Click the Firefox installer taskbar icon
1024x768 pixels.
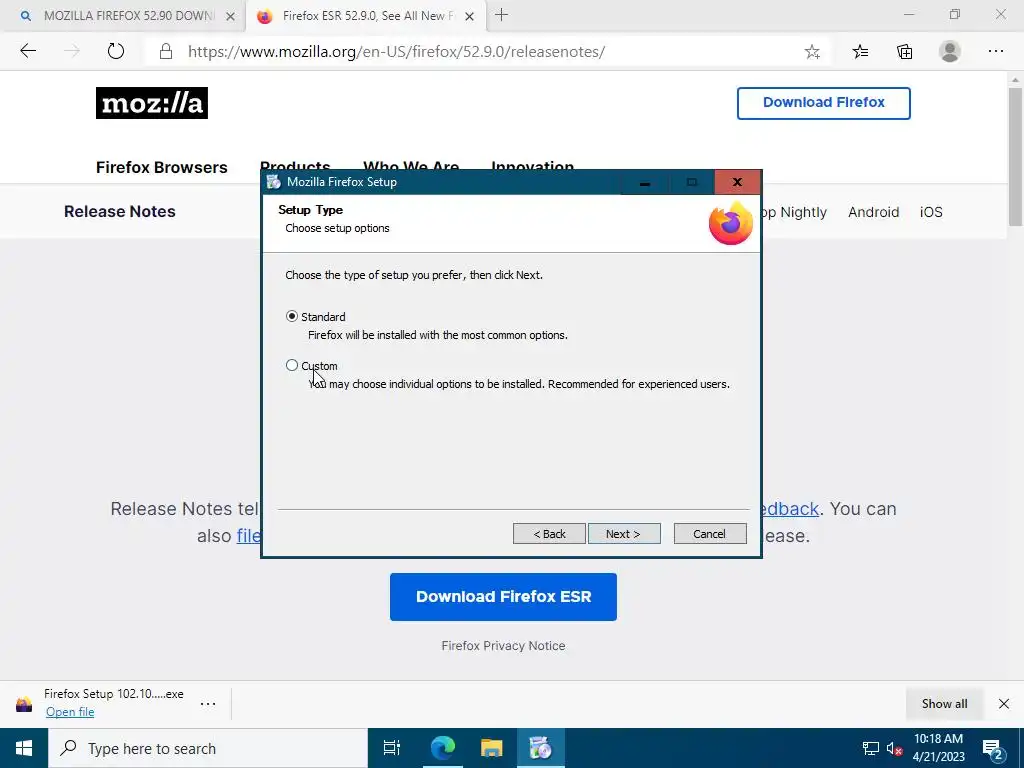(x=541, y=748)
